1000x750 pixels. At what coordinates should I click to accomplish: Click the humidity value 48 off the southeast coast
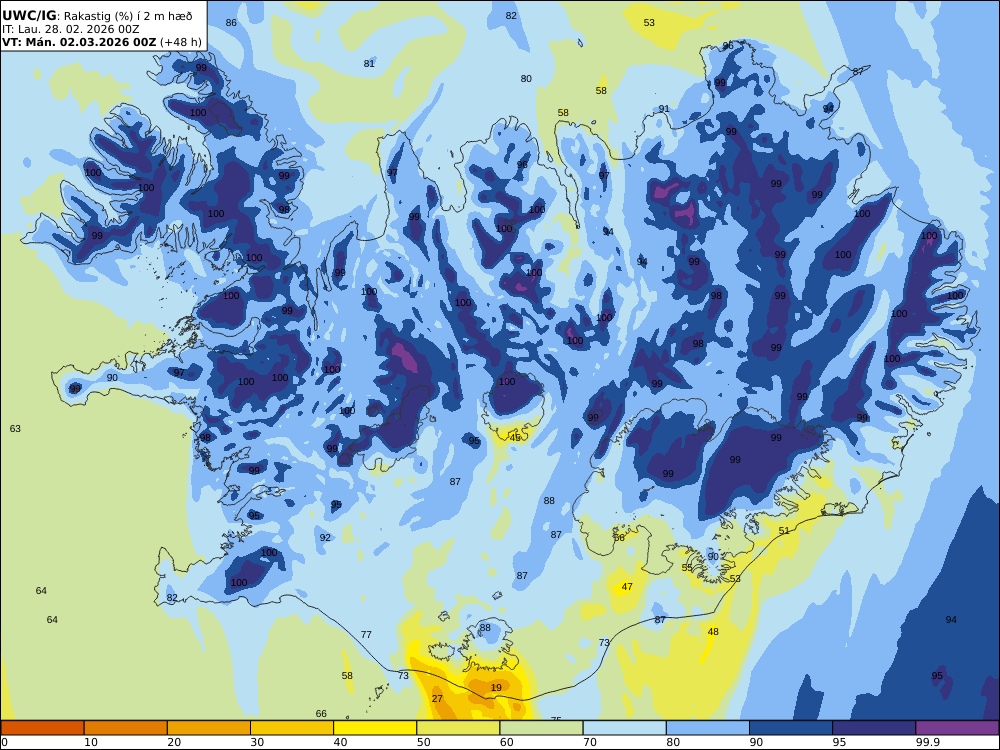[x=713, y=631]
